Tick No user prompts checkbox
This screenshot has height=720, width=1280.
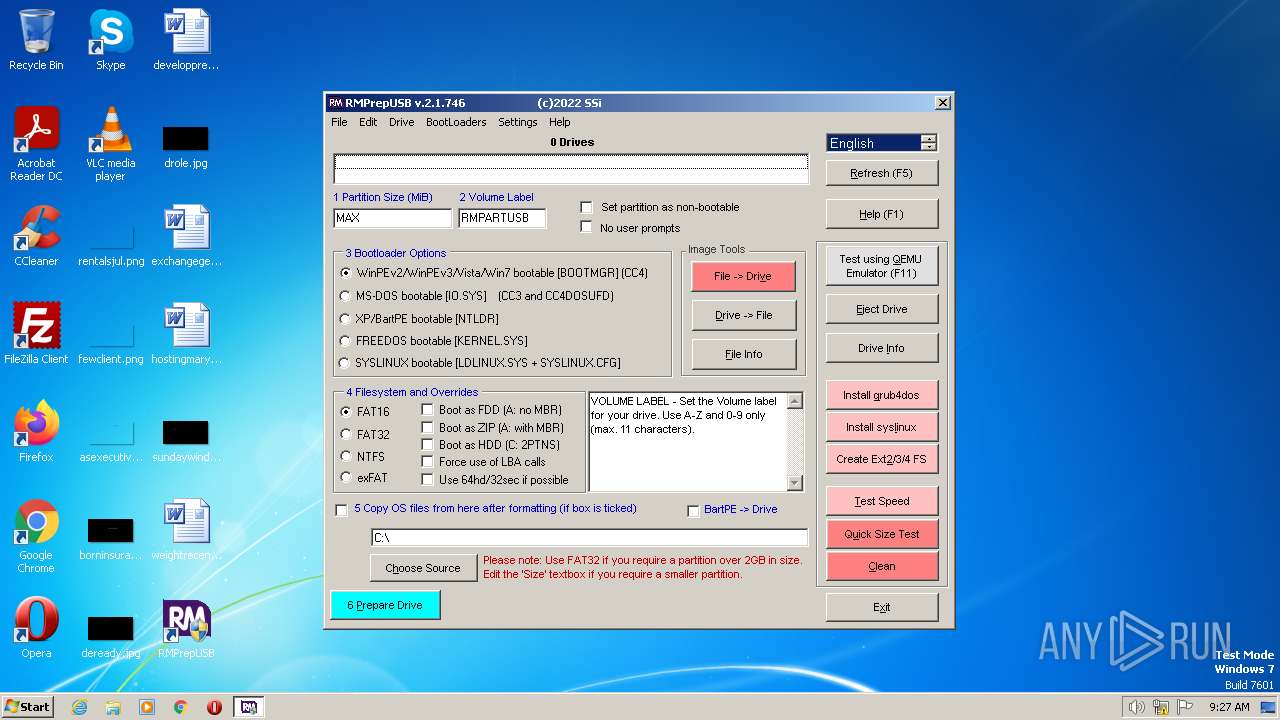tap(587, 228)
